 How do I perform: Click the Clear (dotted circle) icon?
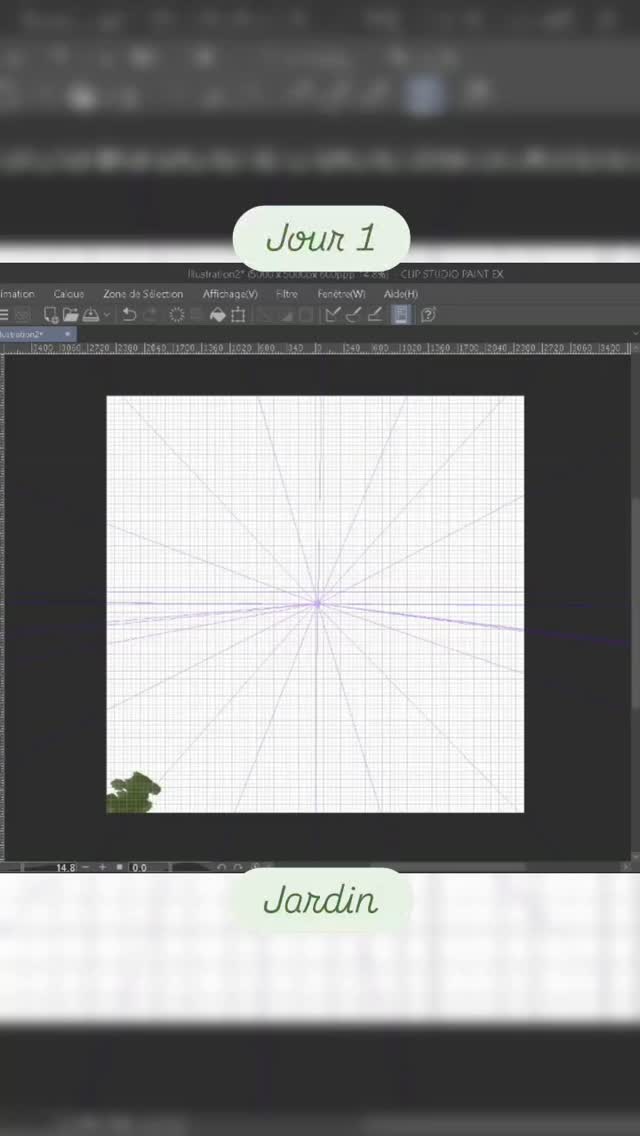click(176, 314)
